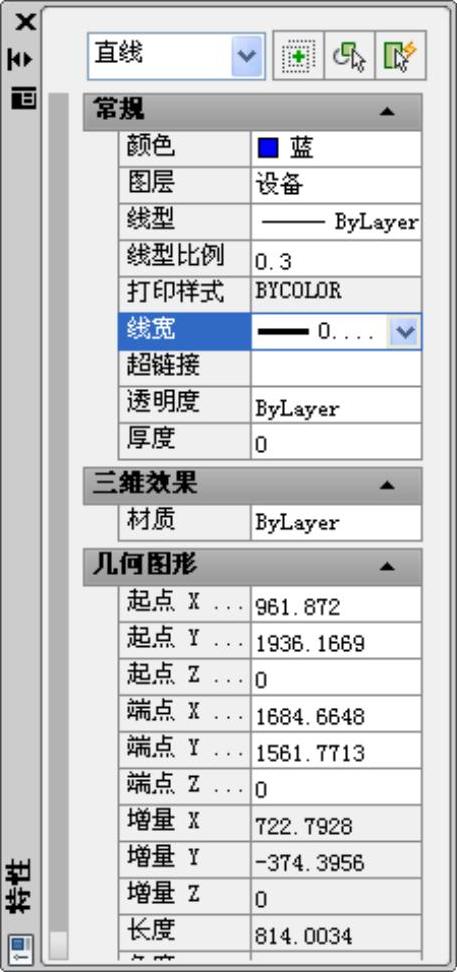
Task: Collapse the 常规 section
Action: pyautogui.click(x=387, y=112)
